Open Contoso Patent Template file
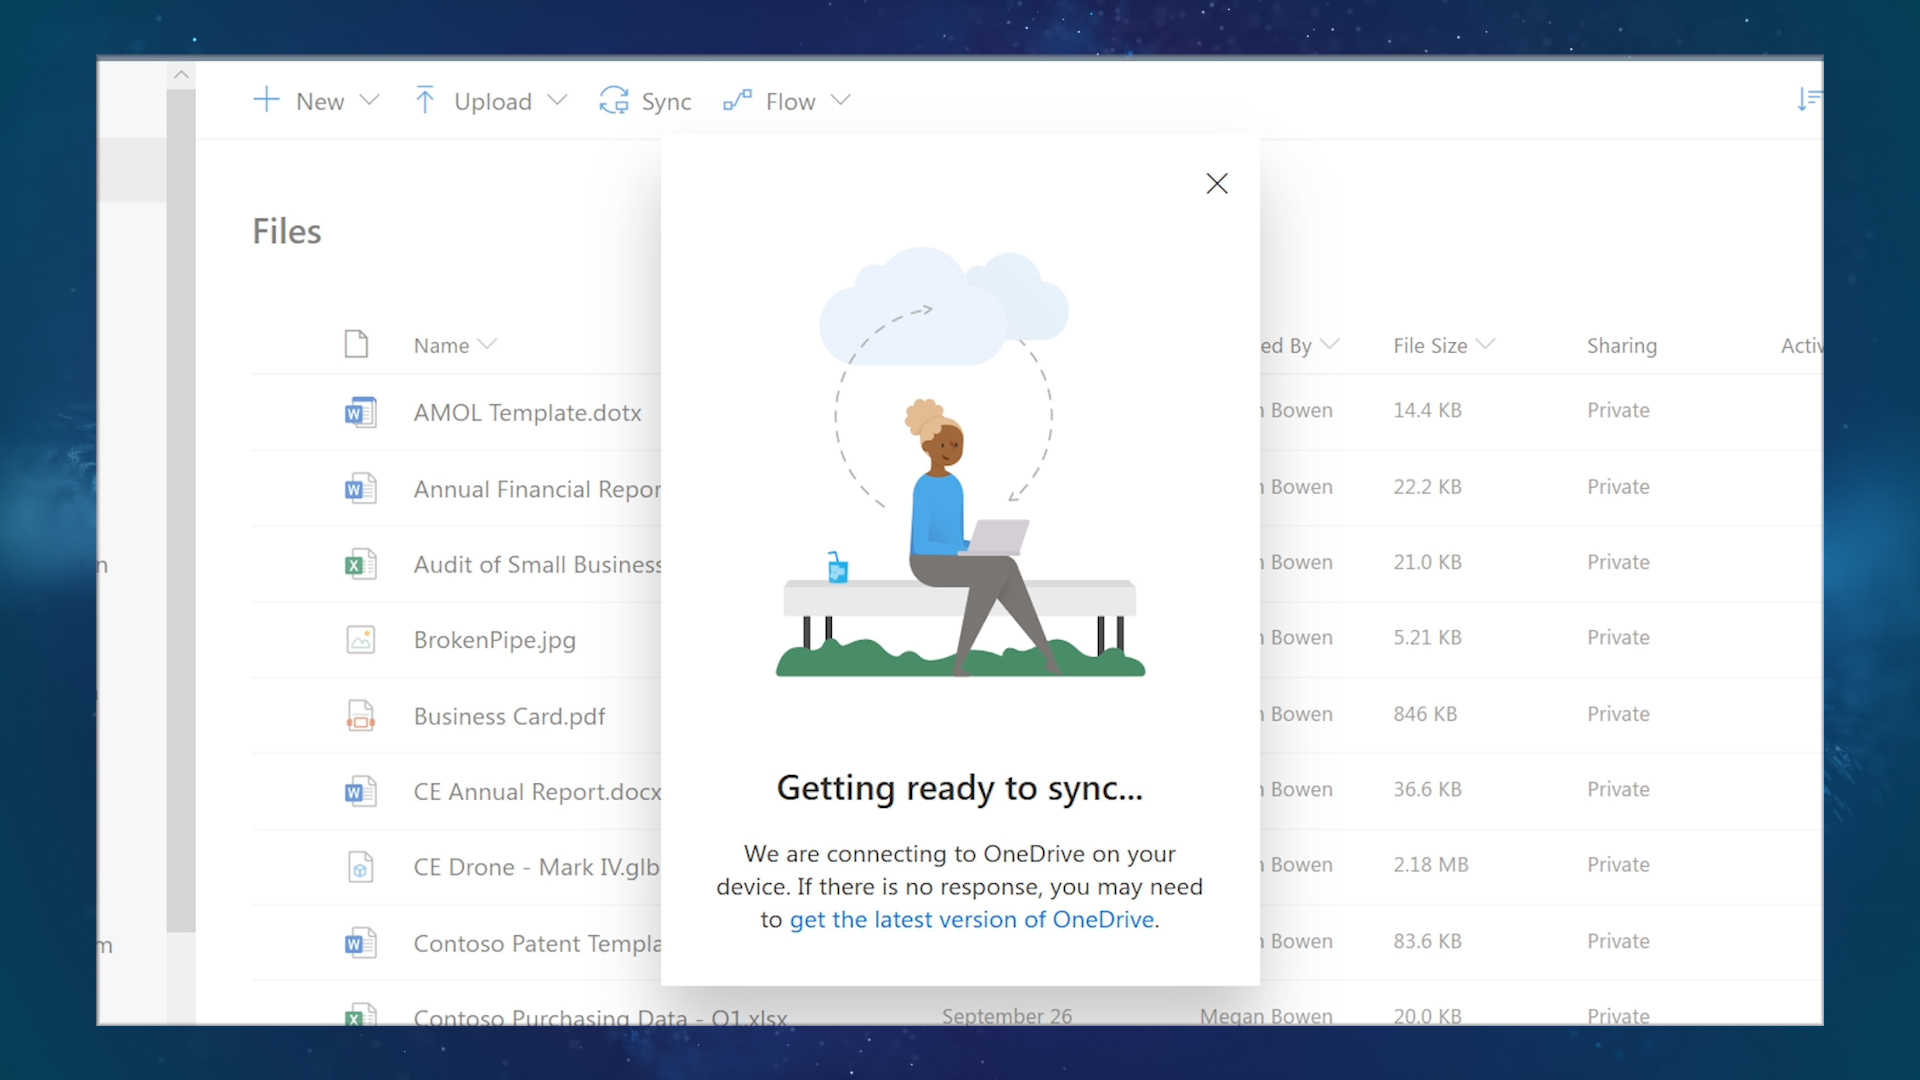The image size is (1920, 1080). (x=537, y=943)
